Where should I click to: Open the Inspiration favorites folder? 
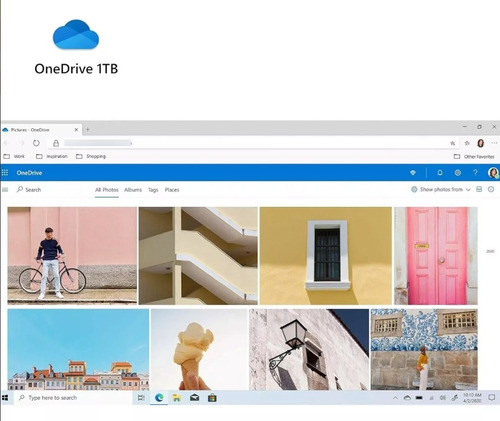52,156
